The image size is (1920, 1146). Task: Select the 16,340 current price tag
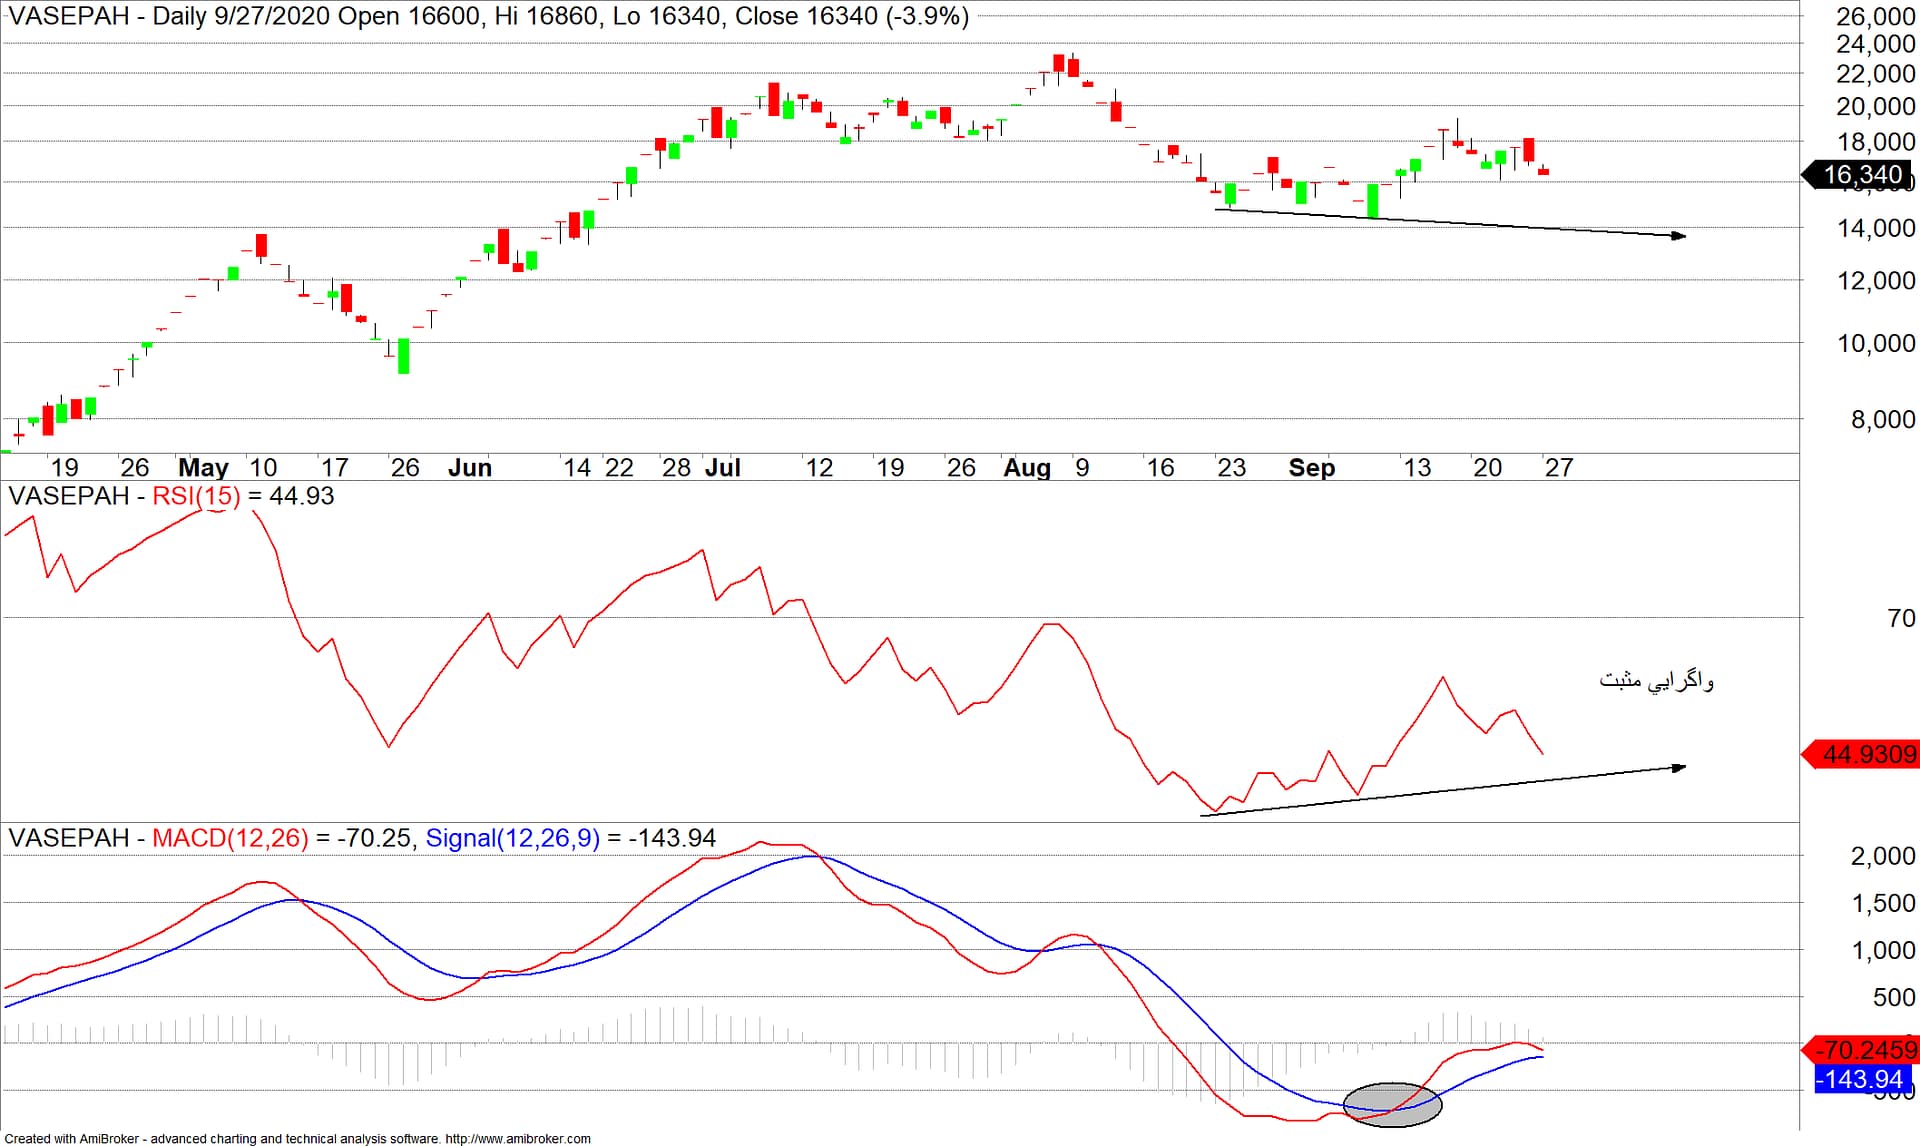(x=1858, y=175)
